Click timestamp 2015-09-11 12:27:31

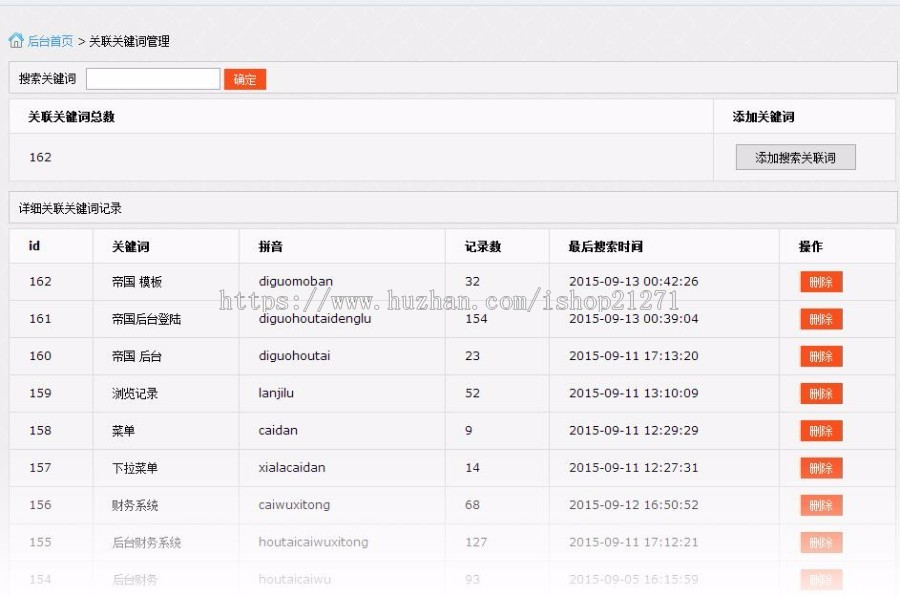pos(634,468)
